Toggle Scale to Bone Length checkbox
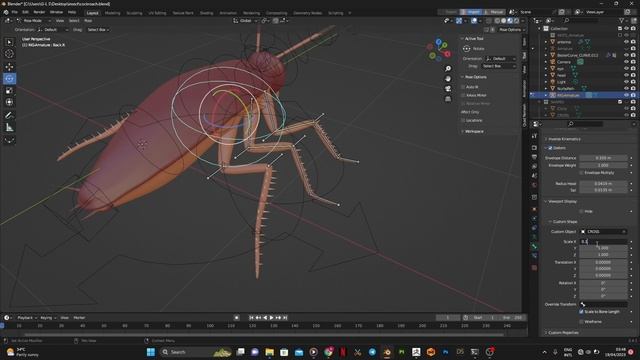Screen dimensions: 640x360 click(582, 311)
